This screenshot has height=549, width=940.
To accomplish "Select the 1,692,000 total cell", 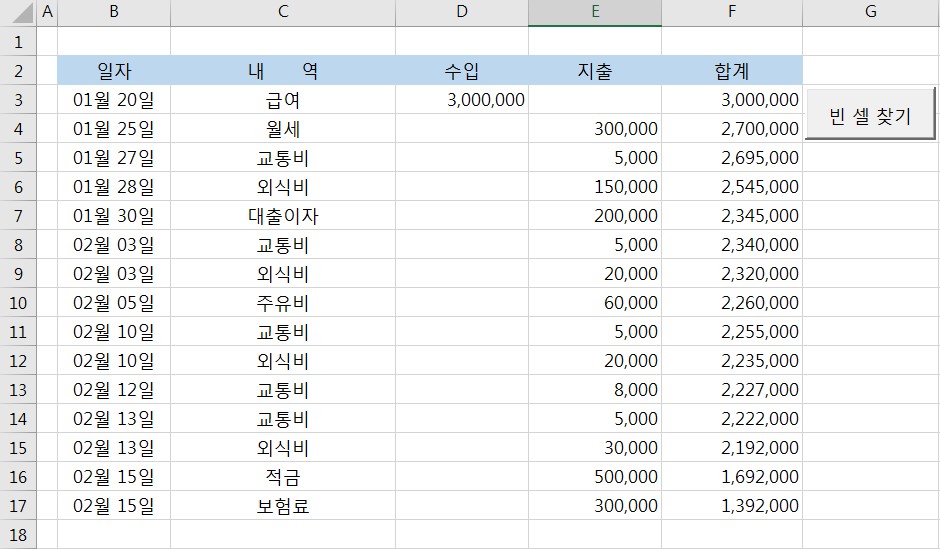I will click(732, 476).
